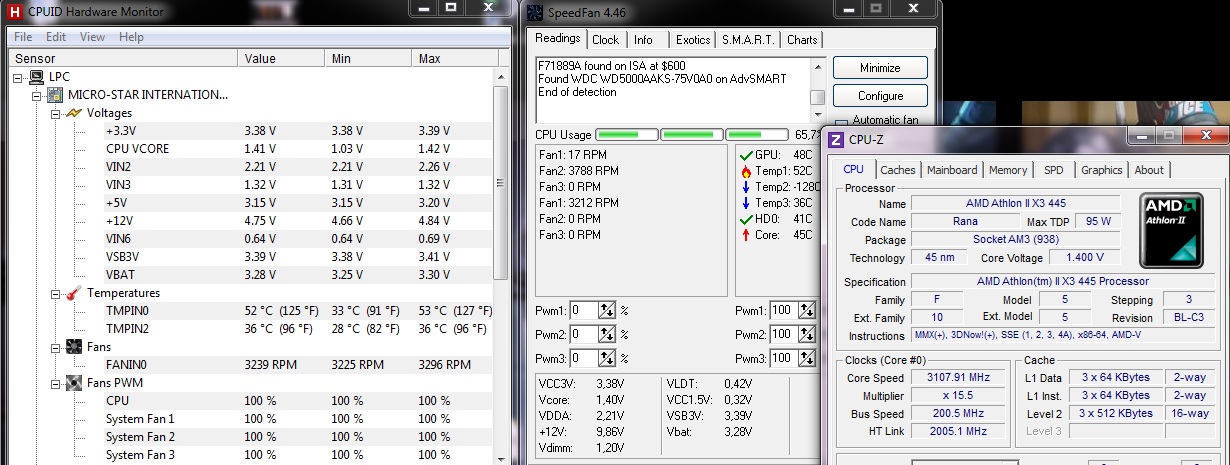Click the LPC computer icon in the tree
Image resolution: width=1230 pixels, height=465 pixels.
[x=36, y=77]
